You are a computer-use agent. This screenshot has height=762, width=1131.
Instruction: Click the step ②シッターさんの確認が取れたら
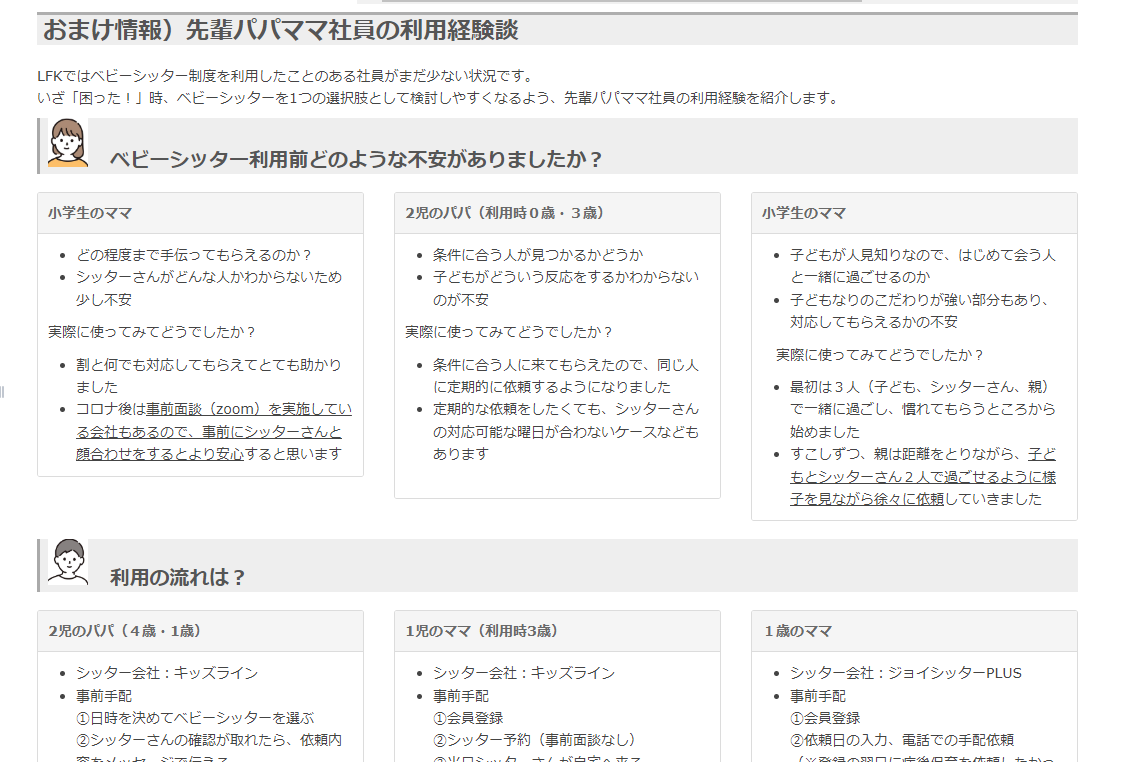click(x=209, y=740)
